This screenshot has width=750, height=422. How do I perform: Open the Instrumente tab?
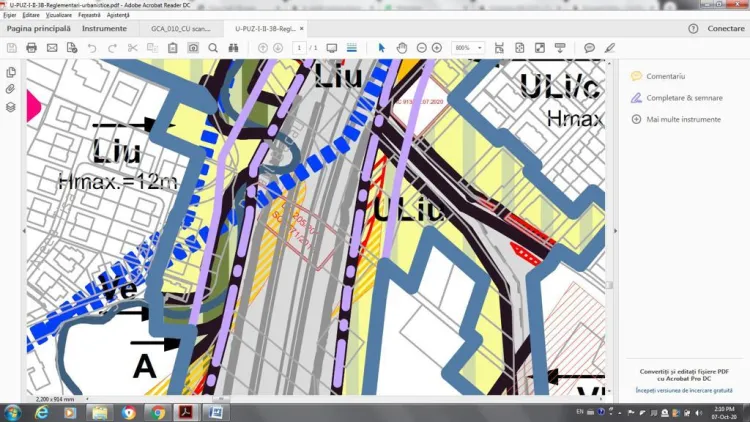click(x=104, y=29)
